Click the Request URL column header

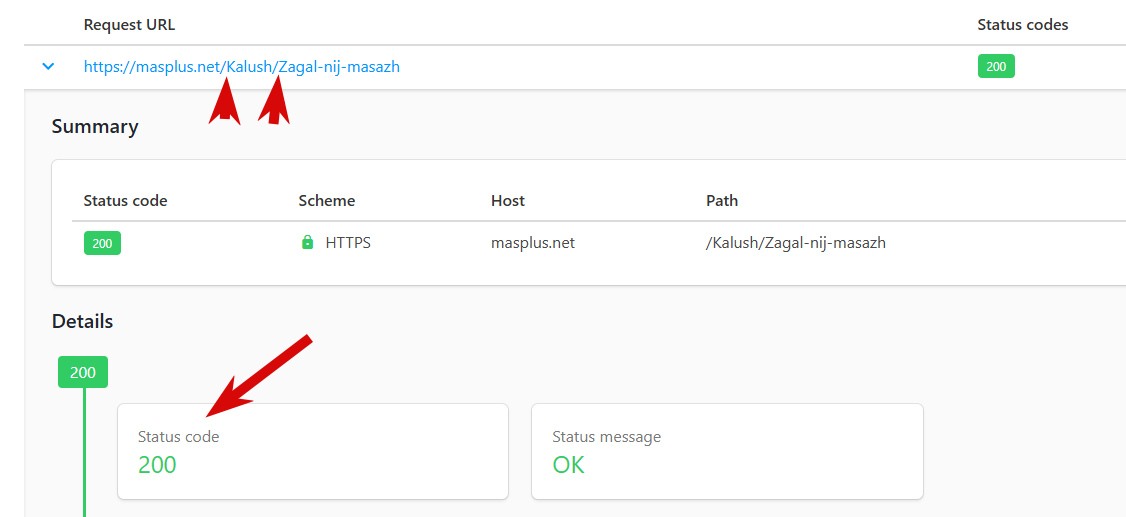[129, 25]
